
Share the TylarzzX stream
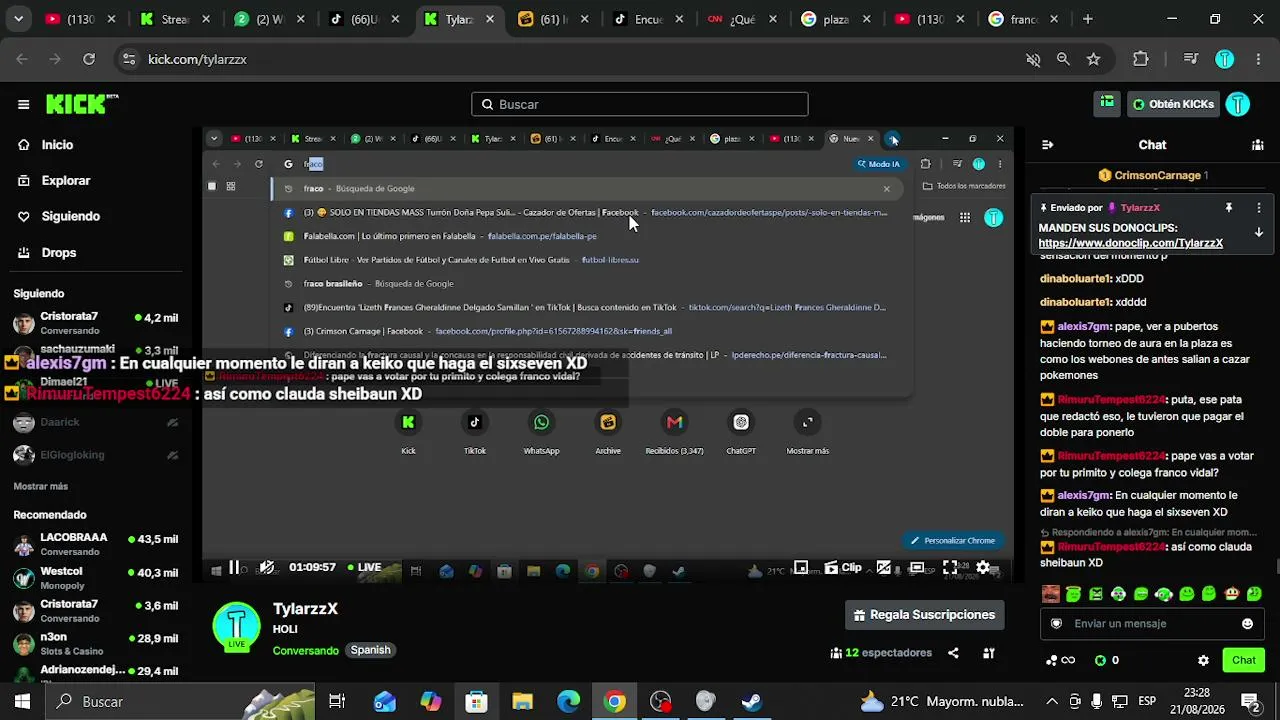[x=953, y=653]
